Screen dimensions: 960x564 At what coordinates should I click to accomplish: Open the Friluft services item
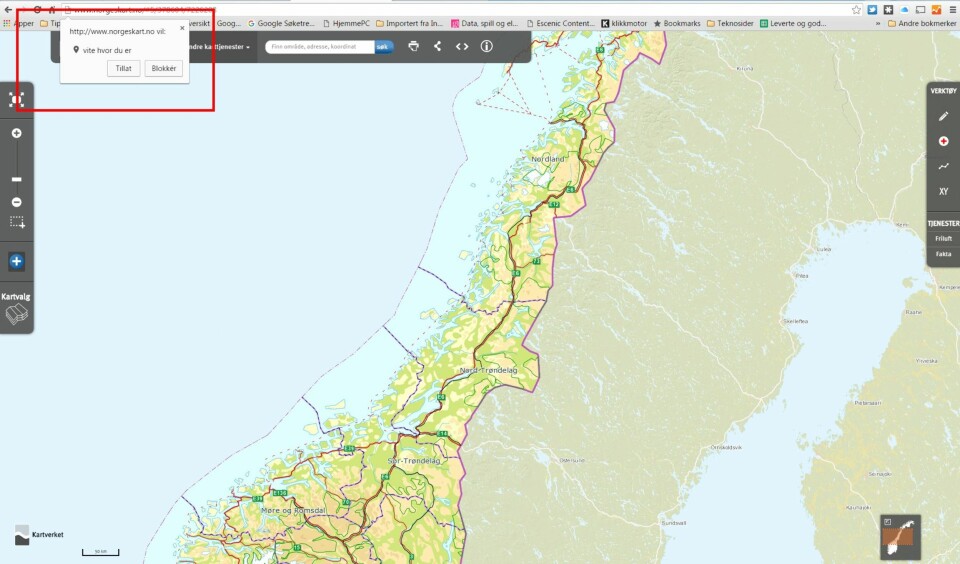click(x=943, y=239)
